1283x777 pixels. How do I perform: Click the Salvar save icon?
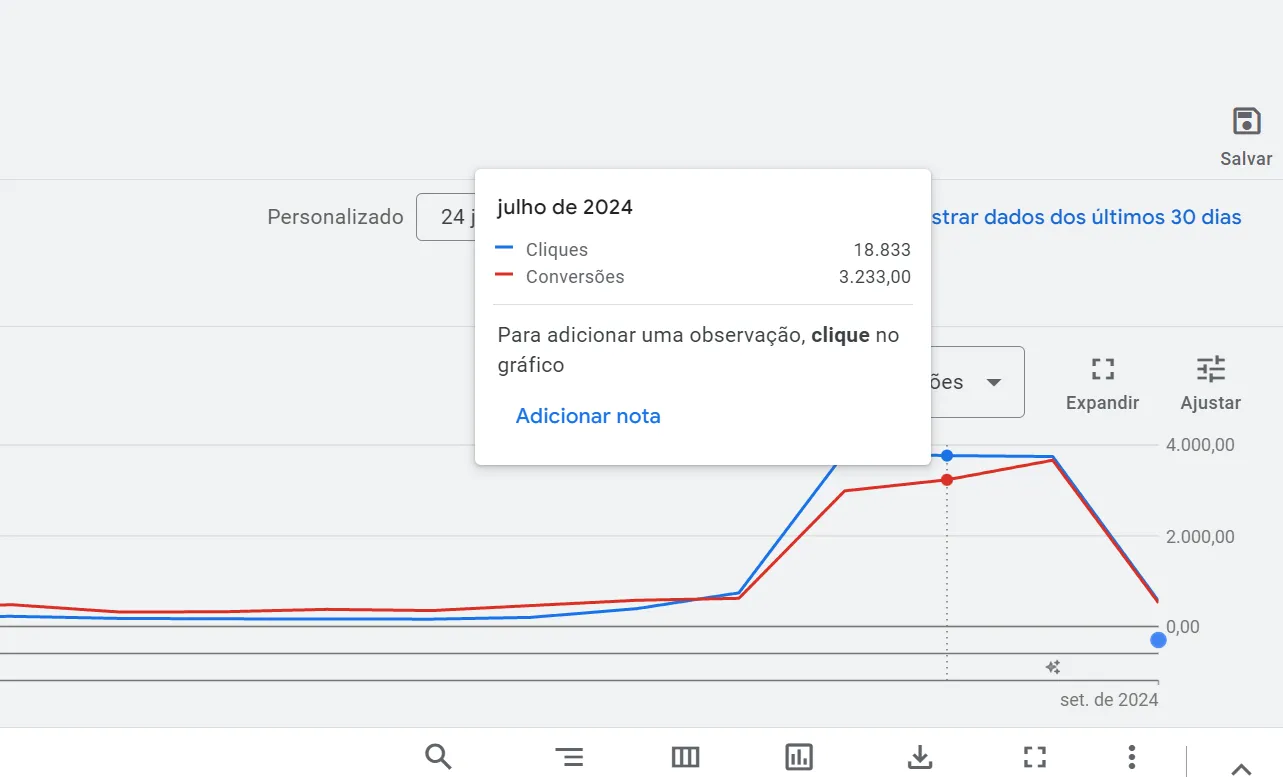[x=1246, y=123]
